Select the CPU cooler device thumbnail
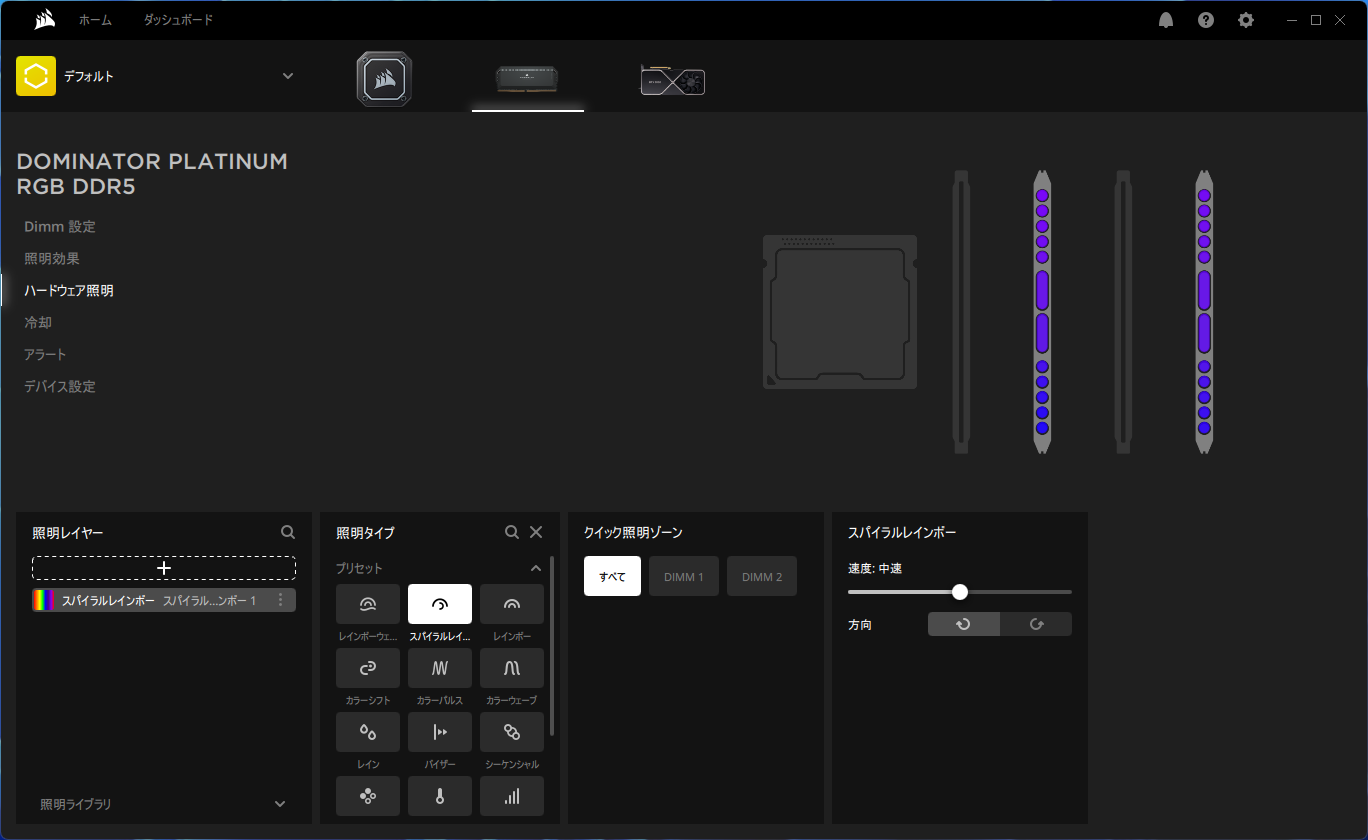The image size is (1368, 840). pyautogui.click(x=384, y=79)
